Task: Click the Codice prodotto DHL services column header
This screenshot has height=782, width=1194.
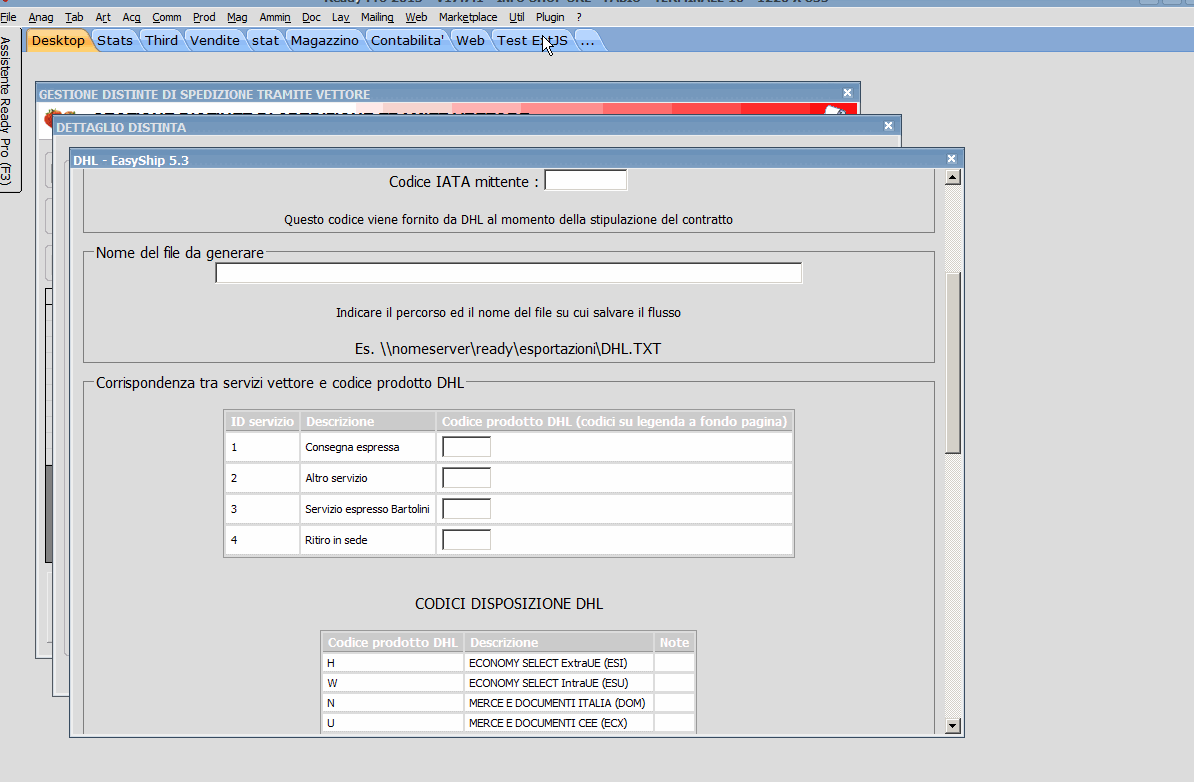Action: tap(615, 421)
